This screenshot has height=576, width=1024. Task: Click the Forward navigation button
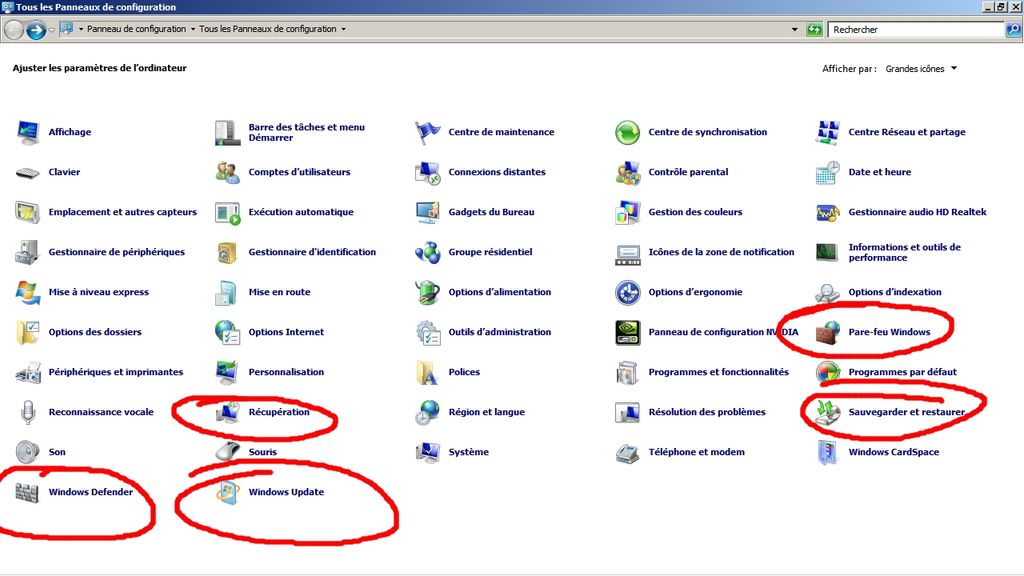(x=36, y=29)
